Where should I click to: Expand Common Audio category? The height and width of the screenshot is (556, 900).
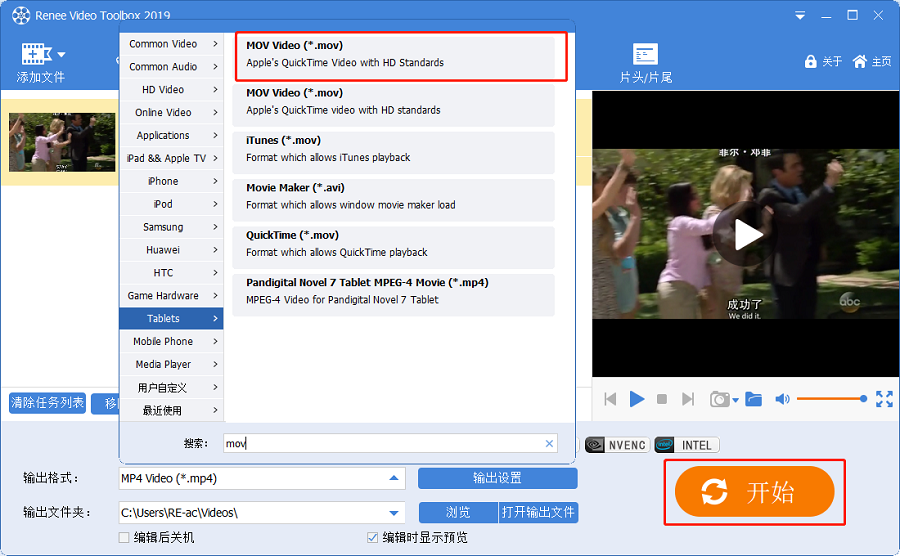[172, 67]
